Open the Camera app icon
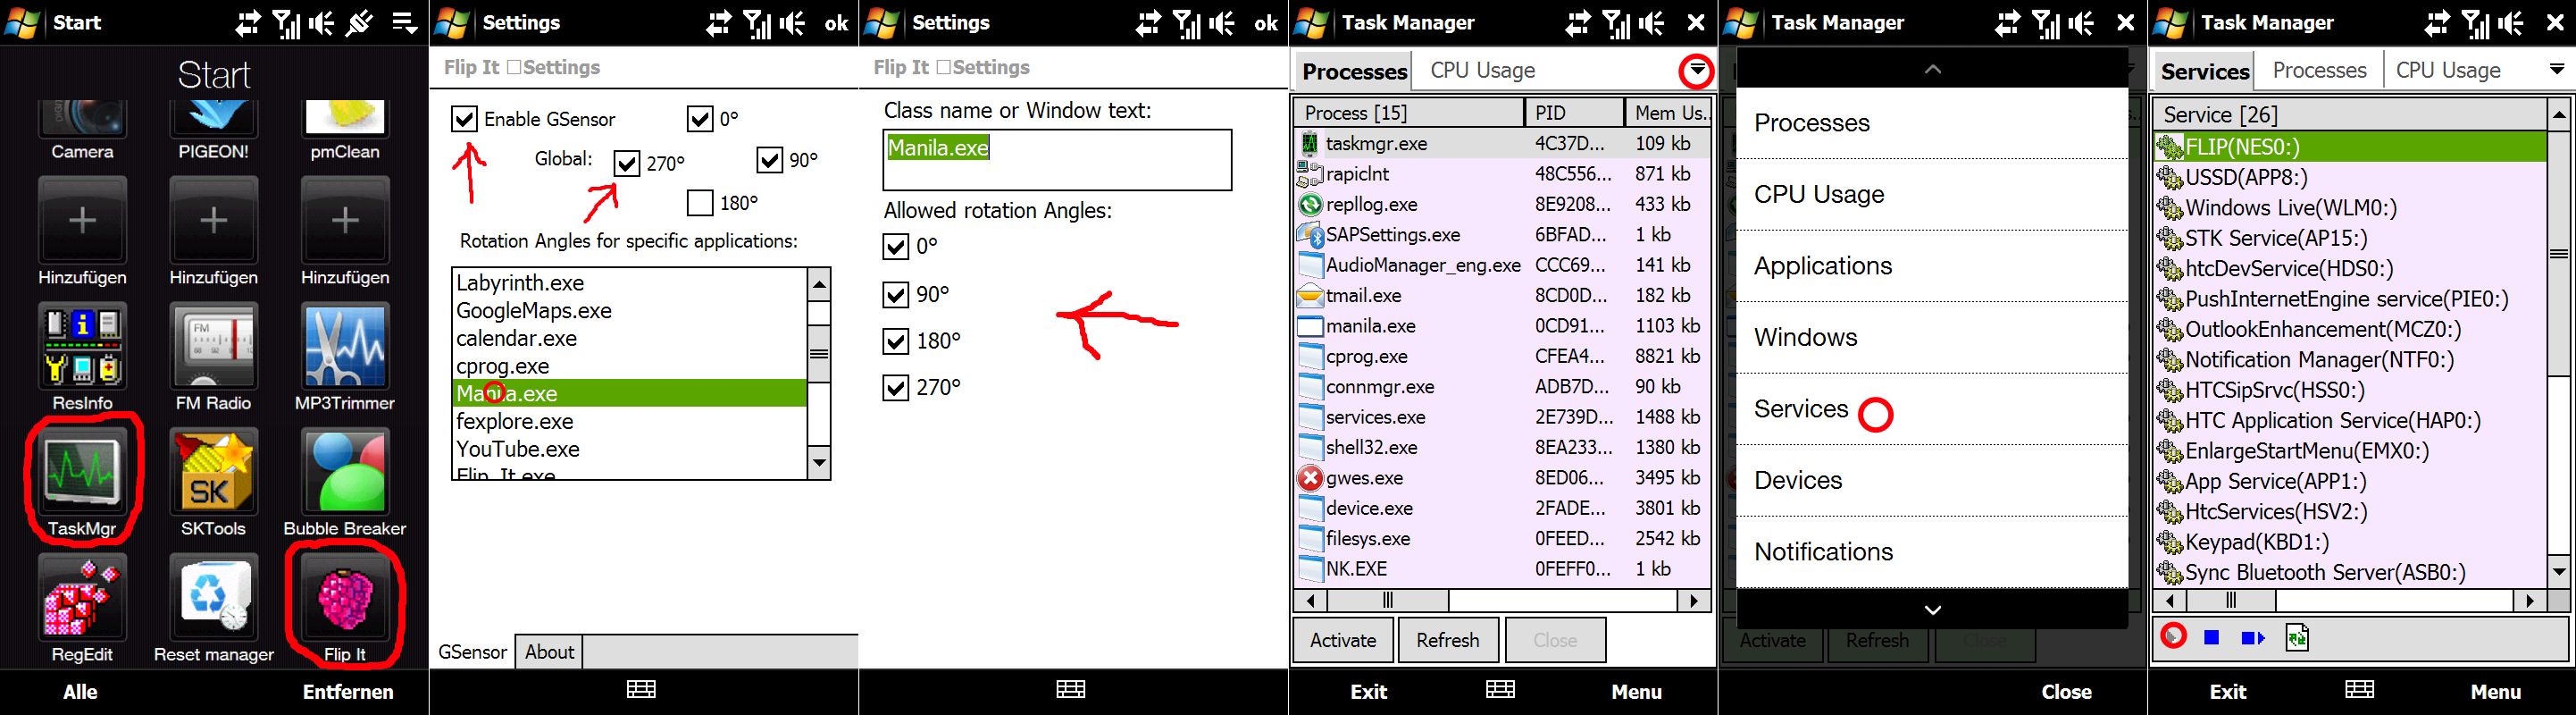Viewport: 2576px width, 715px height. click(x=82, y=119)
